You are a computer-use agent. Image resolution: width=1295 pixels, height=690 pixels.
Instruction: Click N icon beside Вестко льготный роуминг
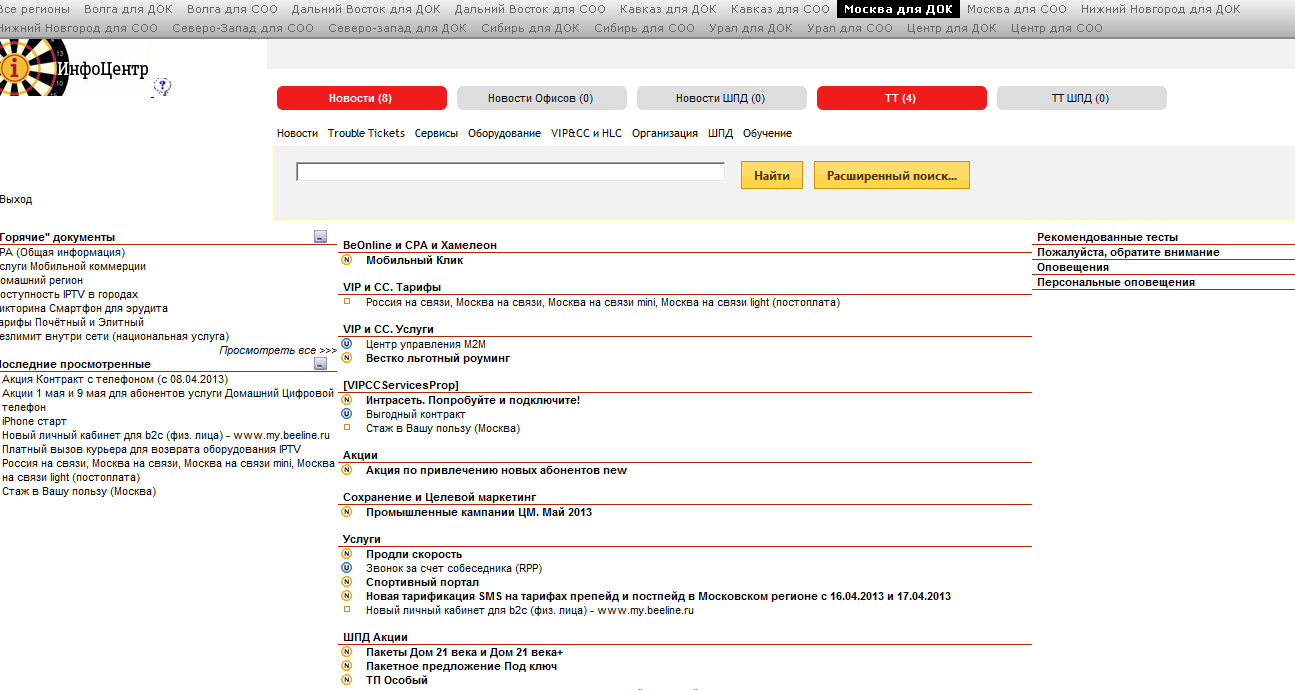click(x=347, y=358)
